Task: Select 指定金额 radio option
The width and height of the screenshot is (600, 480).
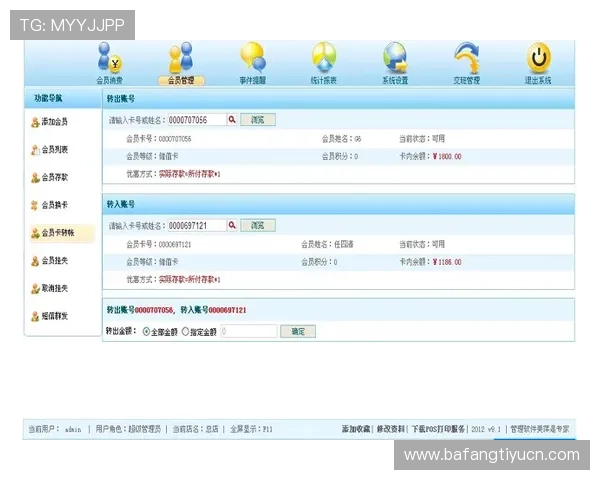Action: click(185, 331)
